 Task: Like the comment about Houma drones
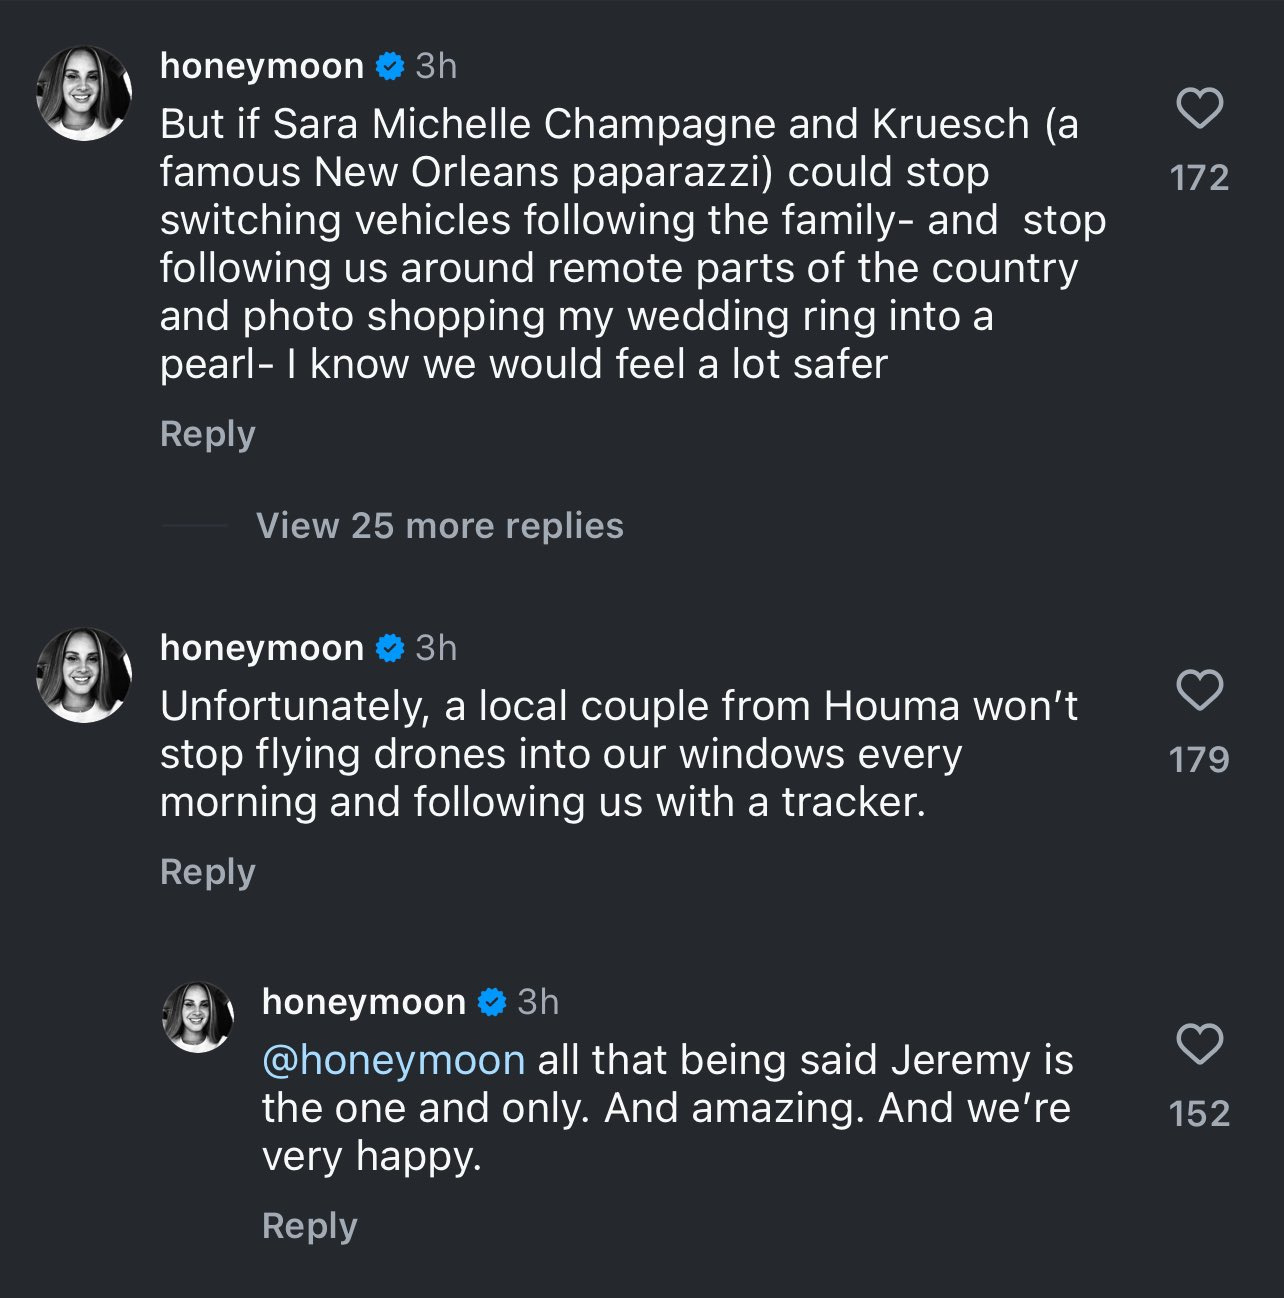1199,690
